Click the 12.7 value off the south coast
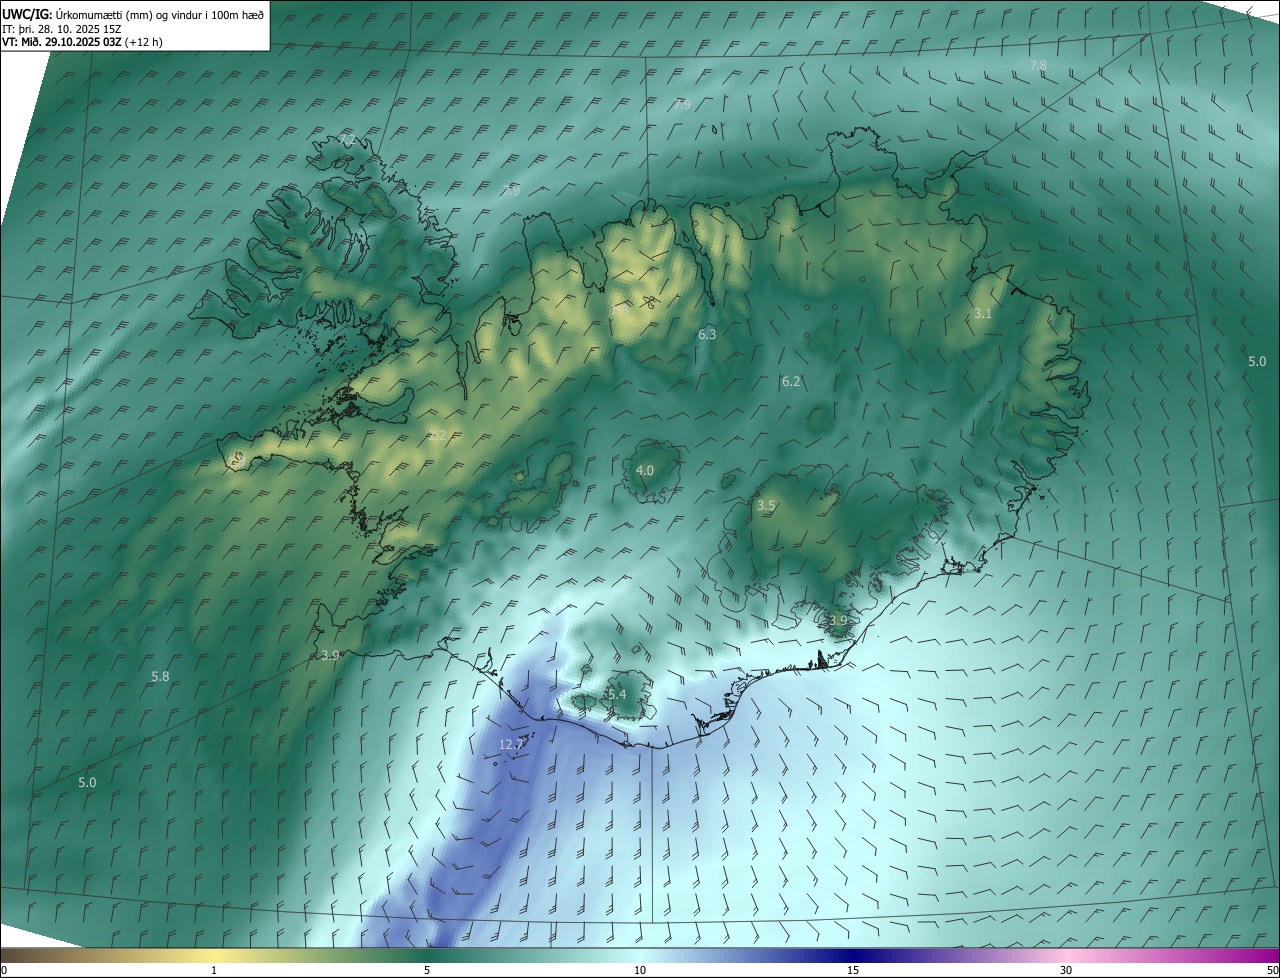 [511, 744]
